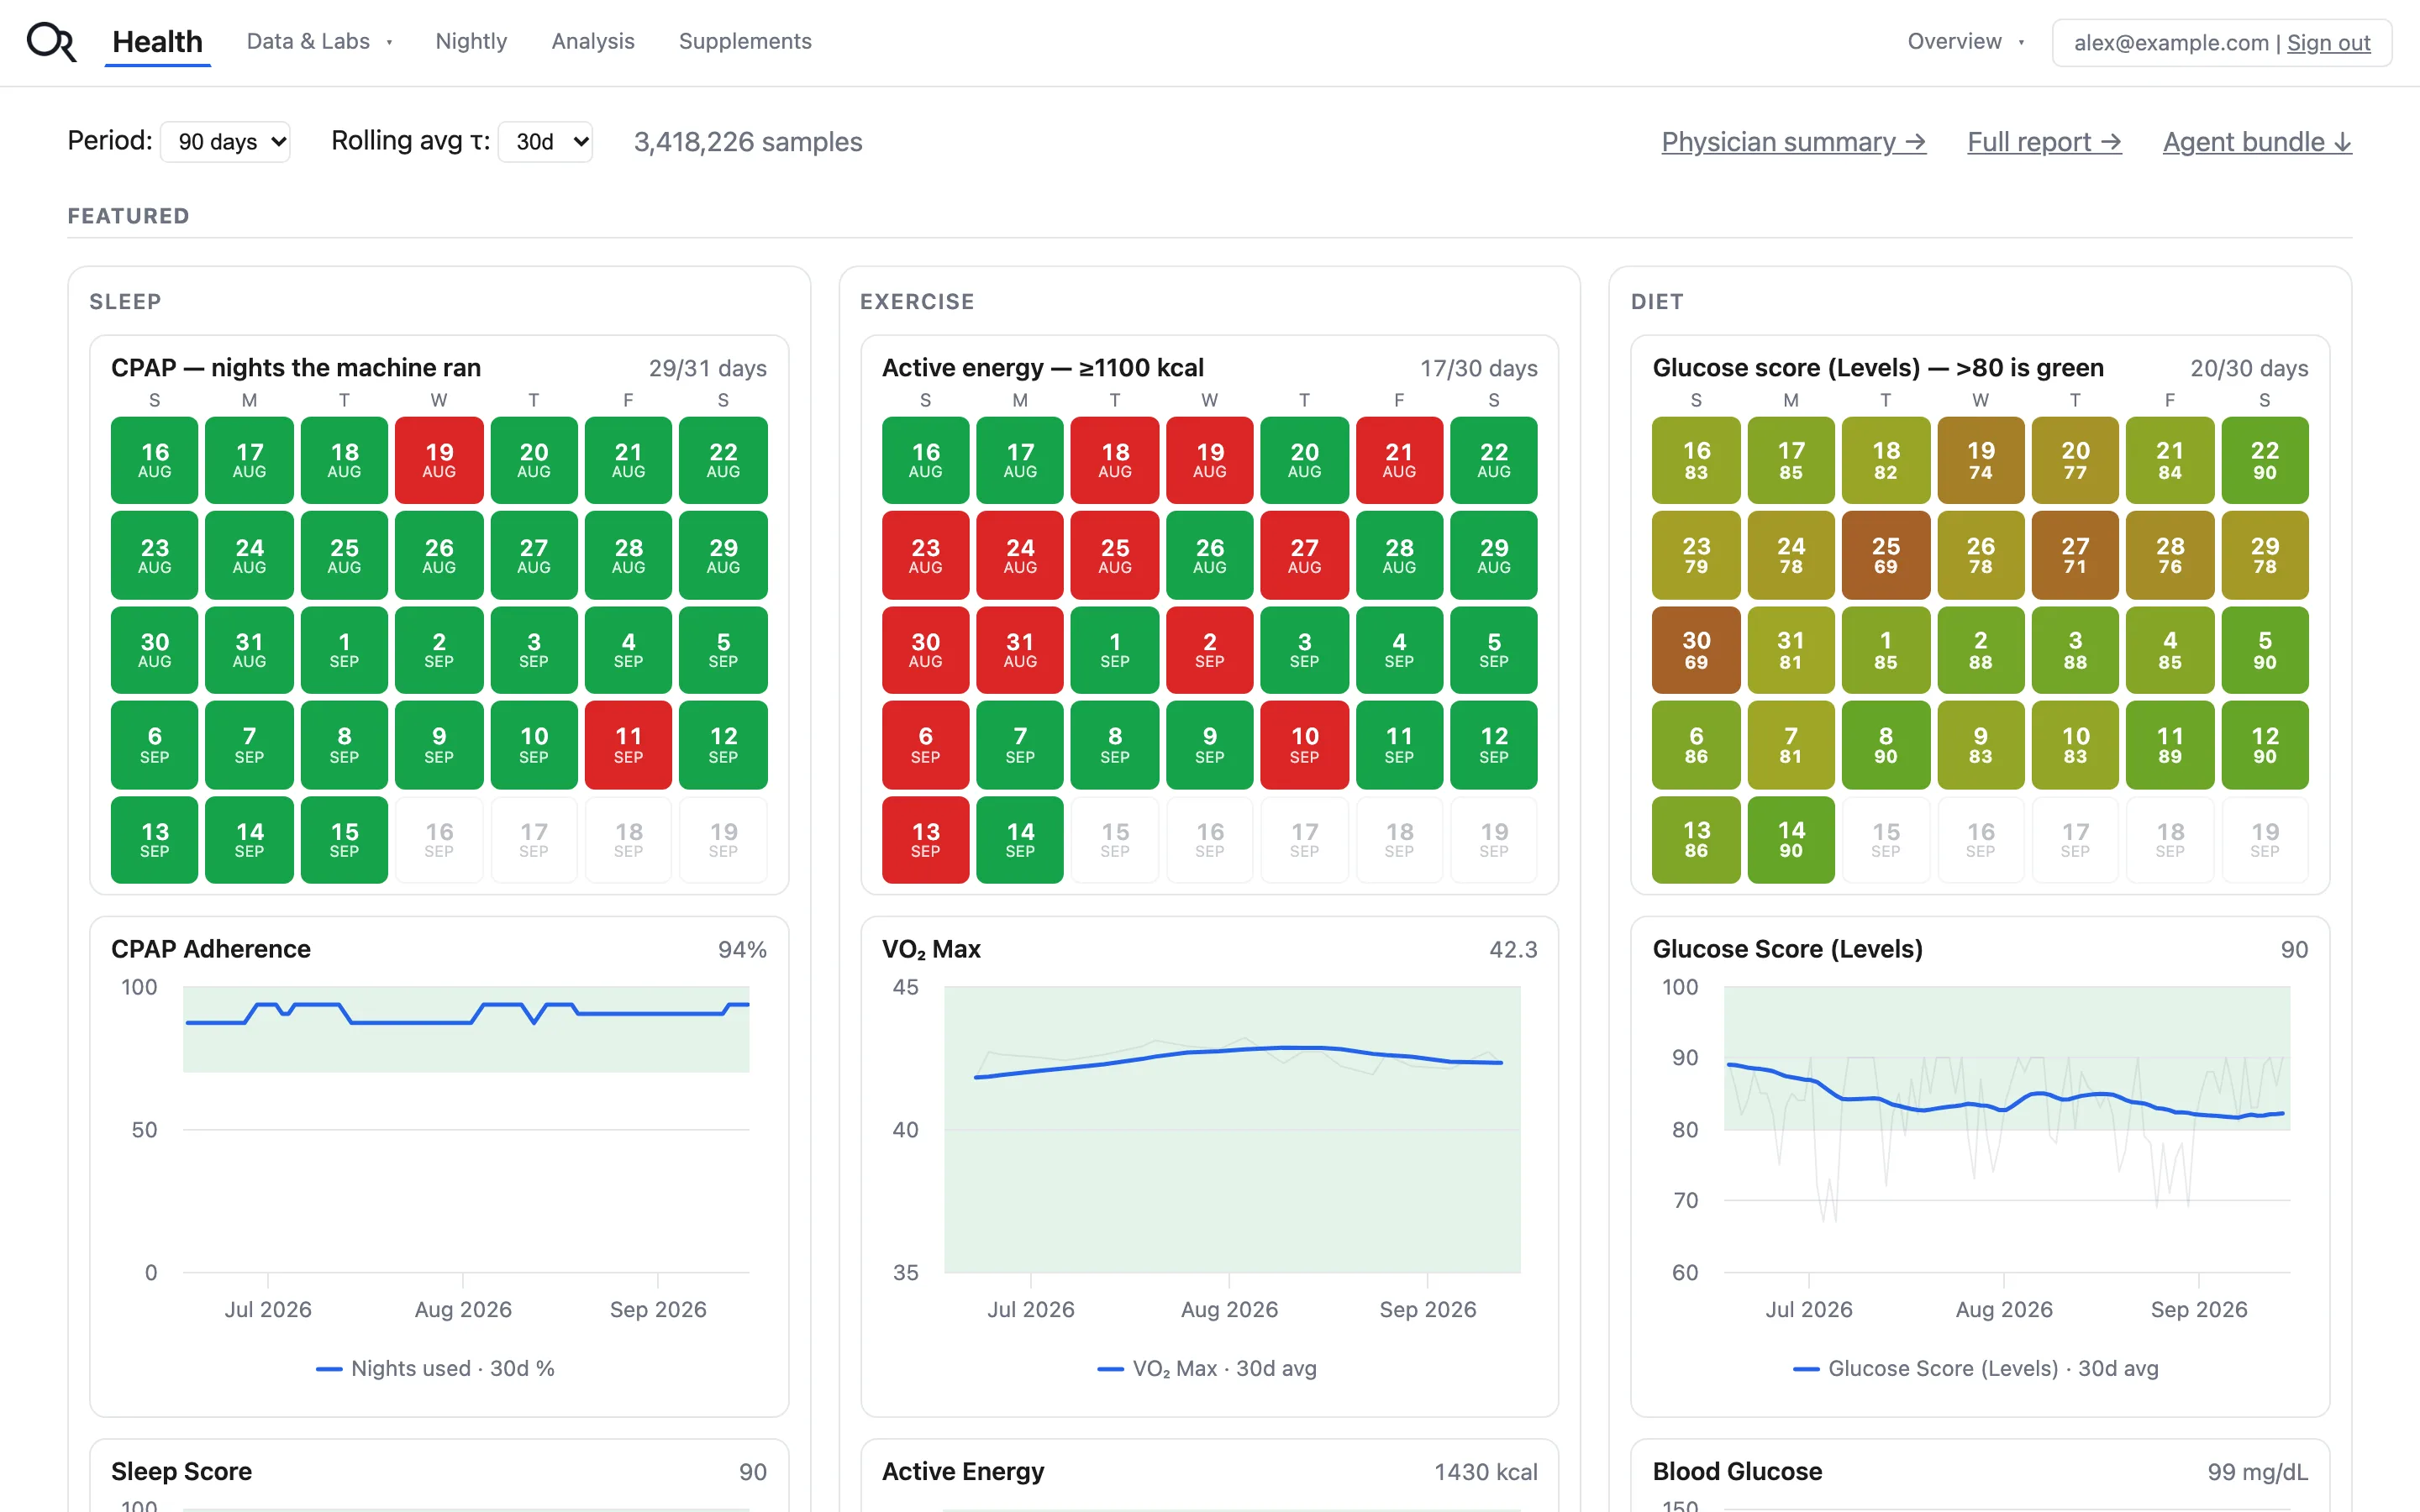The image size is (2420, 1512).
Task: Click the Glucose Score (Levels) chart title
Action: [x=1788, y=949]
